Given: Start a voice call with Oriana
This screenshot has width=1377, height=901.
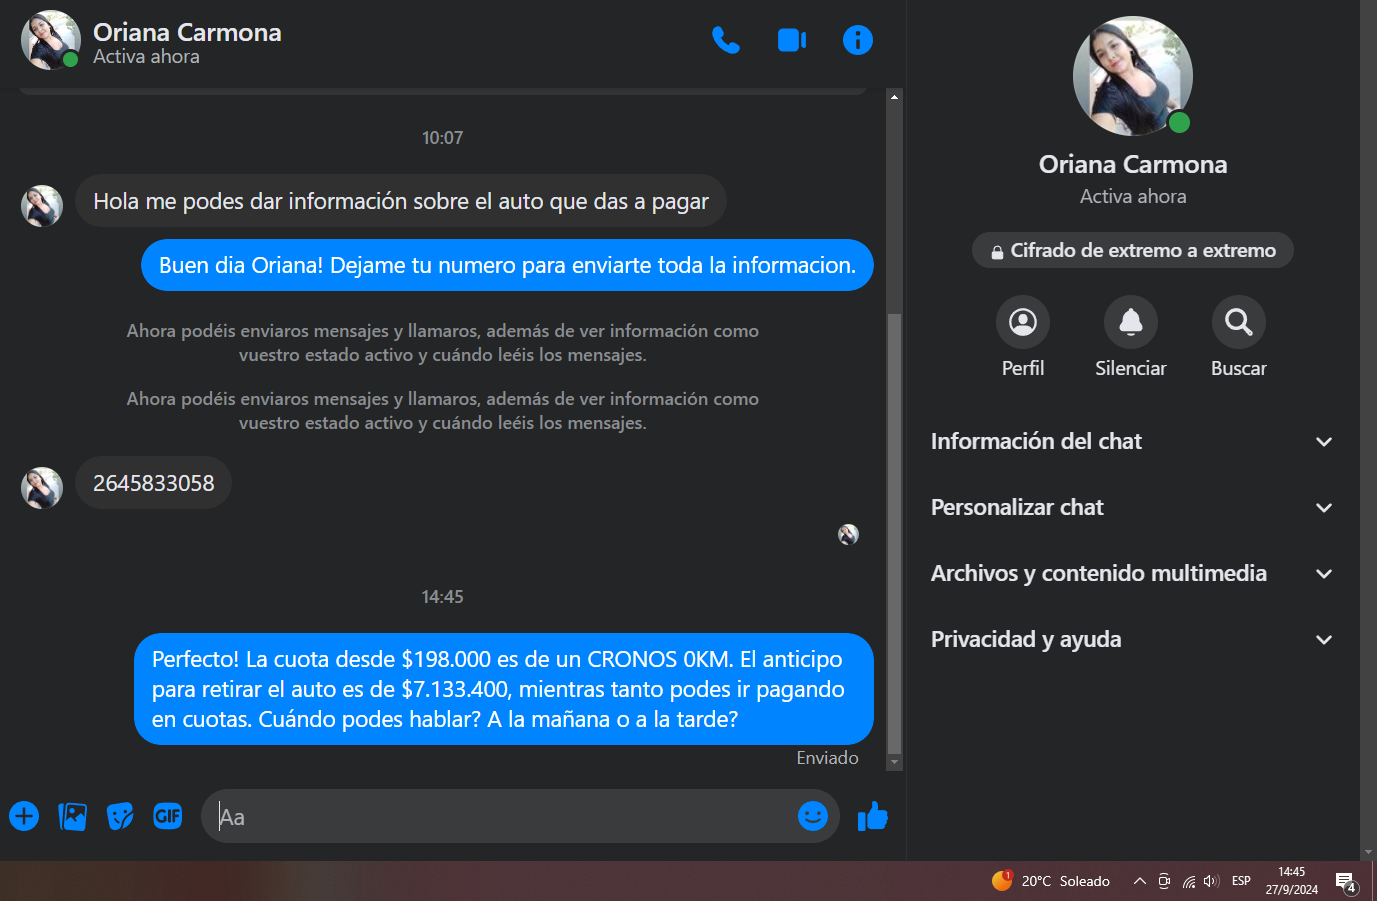Looking at the screenshot, I should click(725, 40).
